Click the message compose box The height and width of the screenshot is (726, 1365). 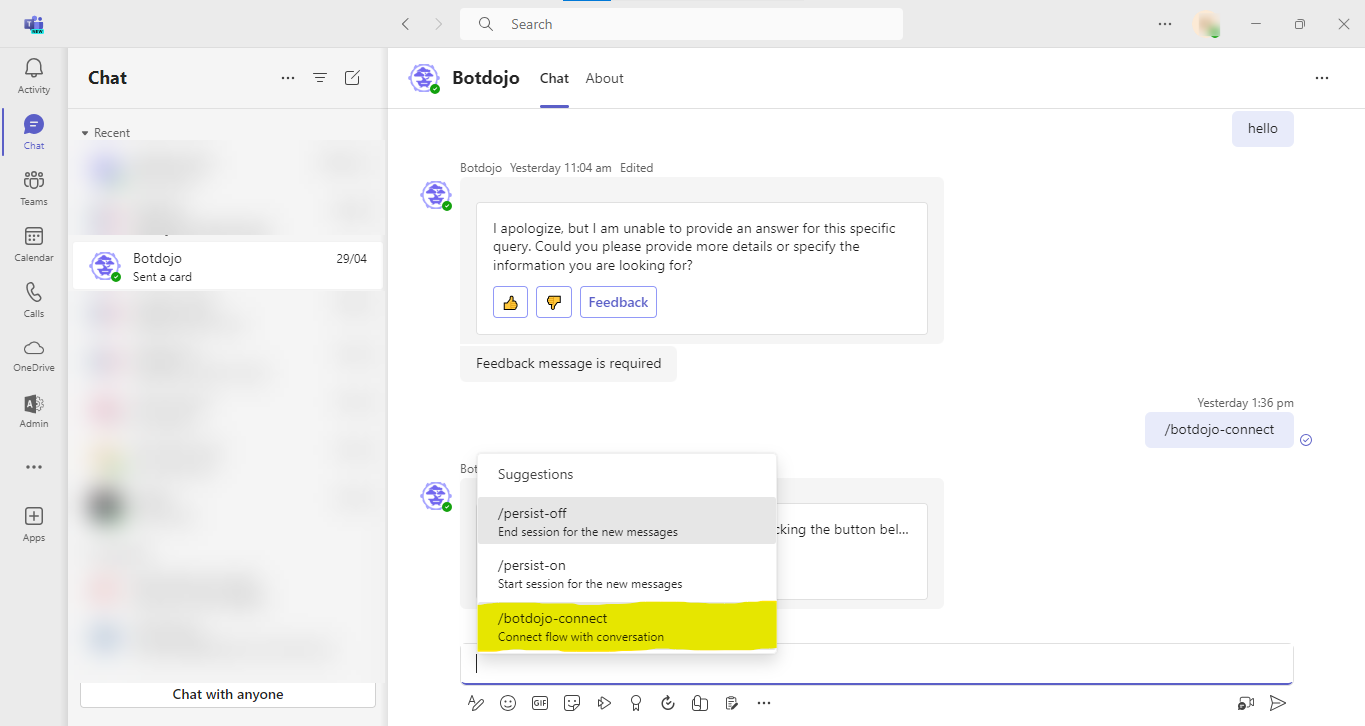(x=877, y=664)
